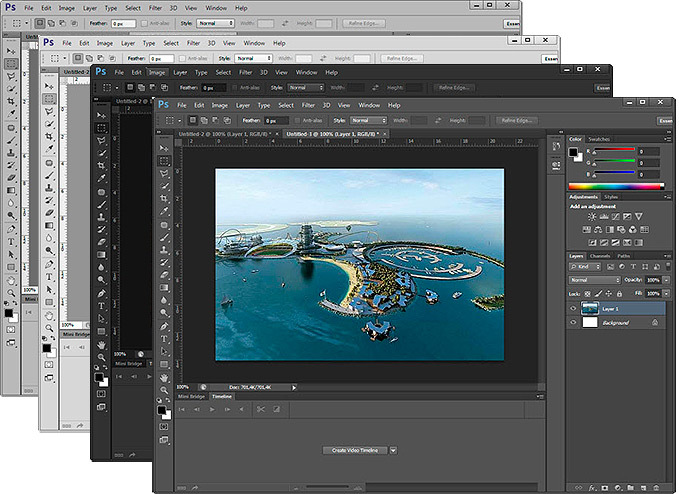Toggle Anti-alias checkbox in the black window

click(235, 87)
